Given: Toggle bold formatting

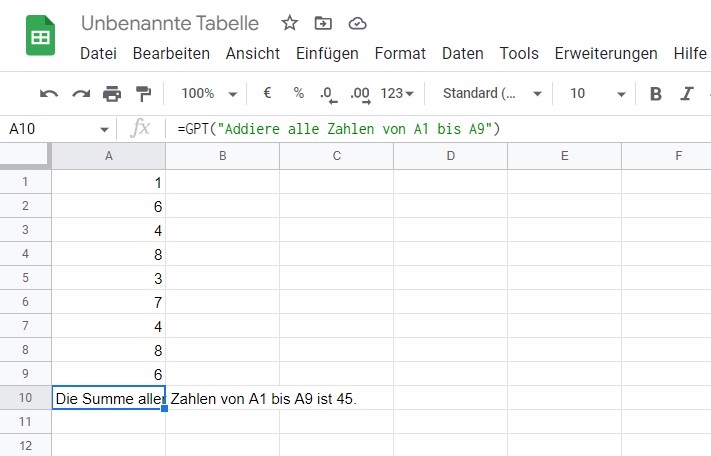Looking at the screenshot, I should pyautogui.click(x=656, y=94).
